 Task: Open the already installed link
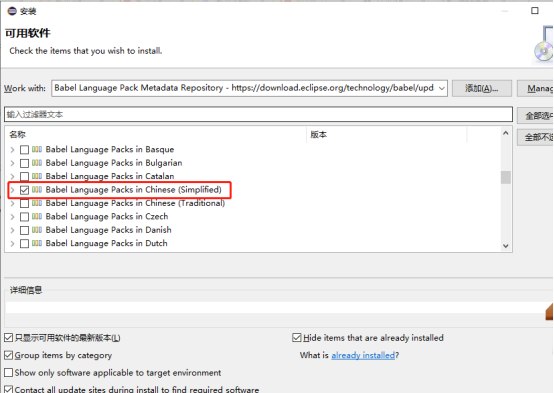[x=363, y=355]
